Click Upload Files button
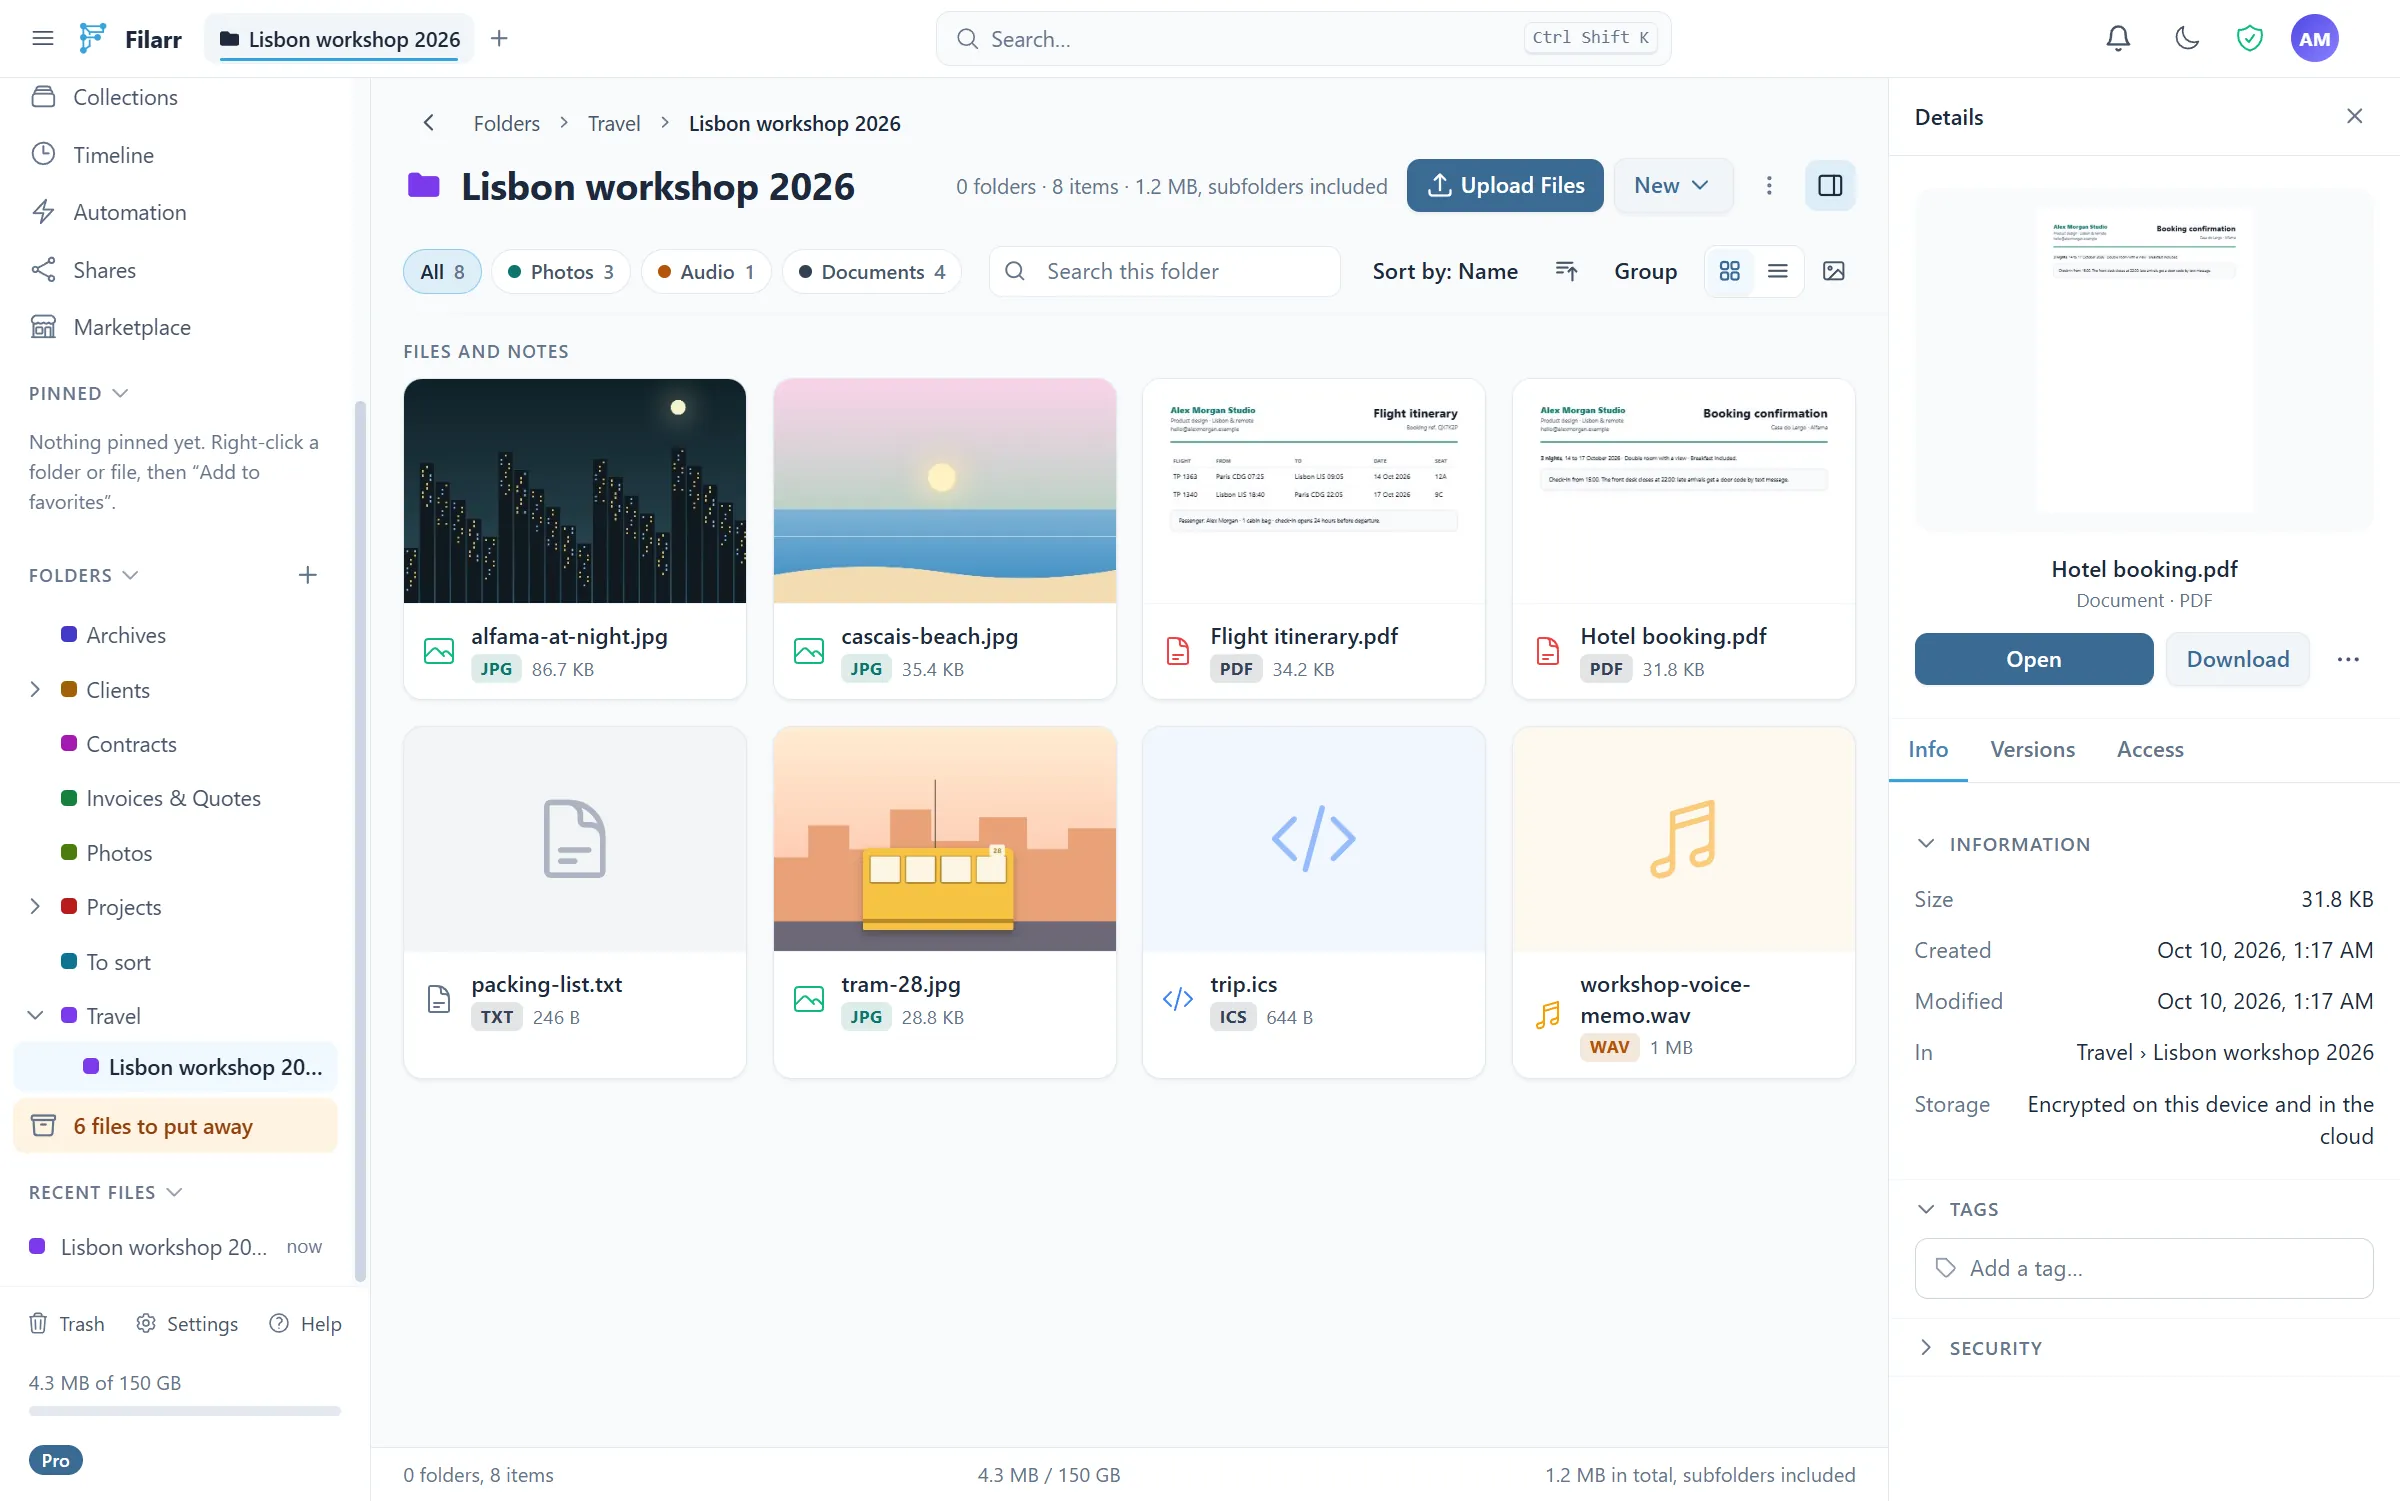This screenshot has width=2400, height=1501. coord(1505,186)
